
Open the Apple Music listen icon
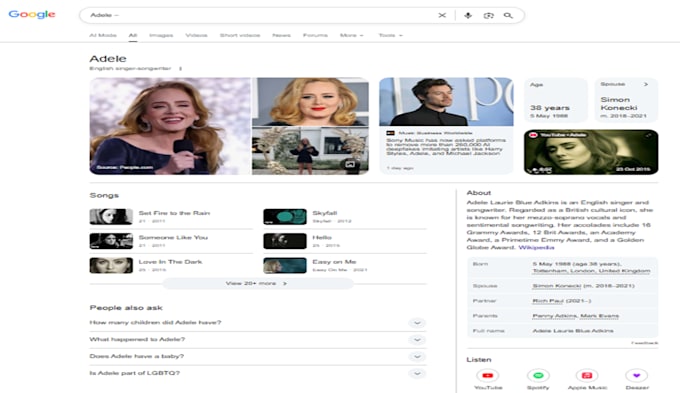(x=587, y=376)
